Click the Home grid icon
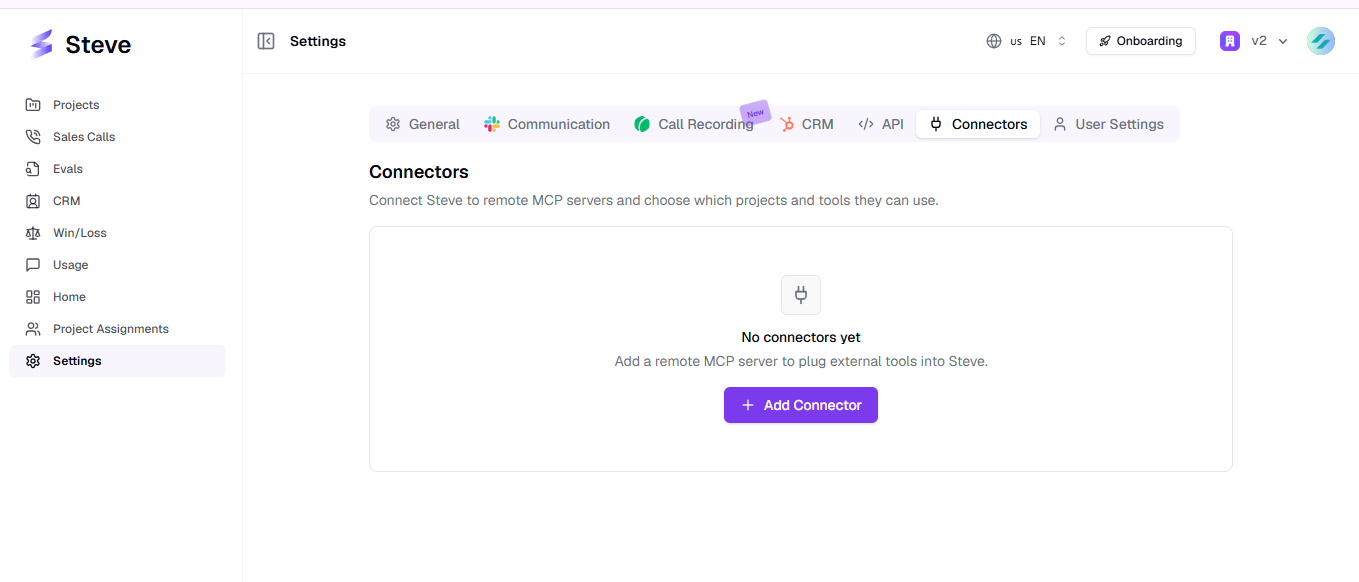 (33, 297)
